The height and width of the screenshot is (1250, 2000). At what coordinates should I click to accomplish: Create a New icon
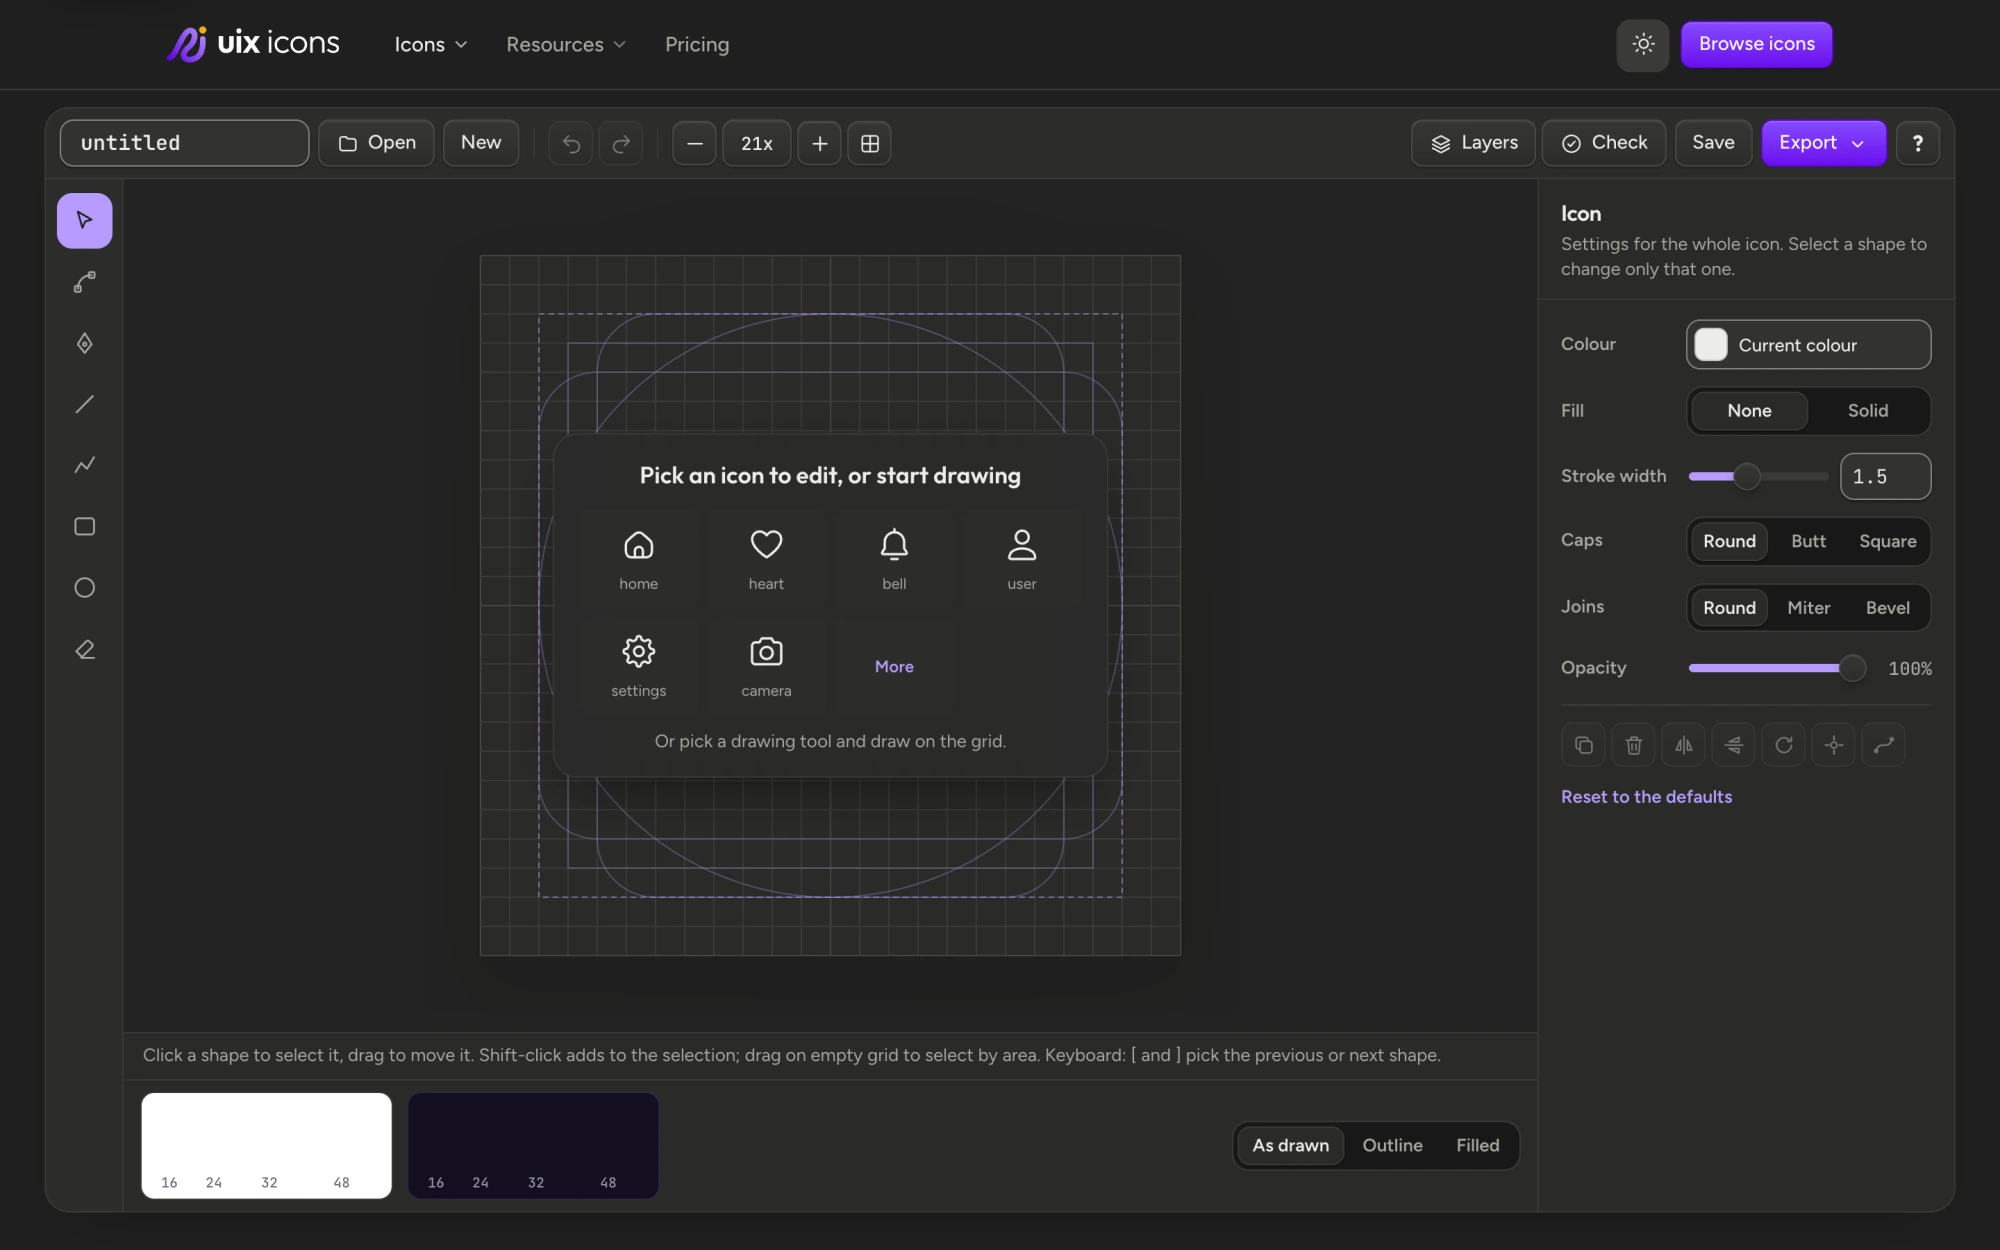pos(481,143)
